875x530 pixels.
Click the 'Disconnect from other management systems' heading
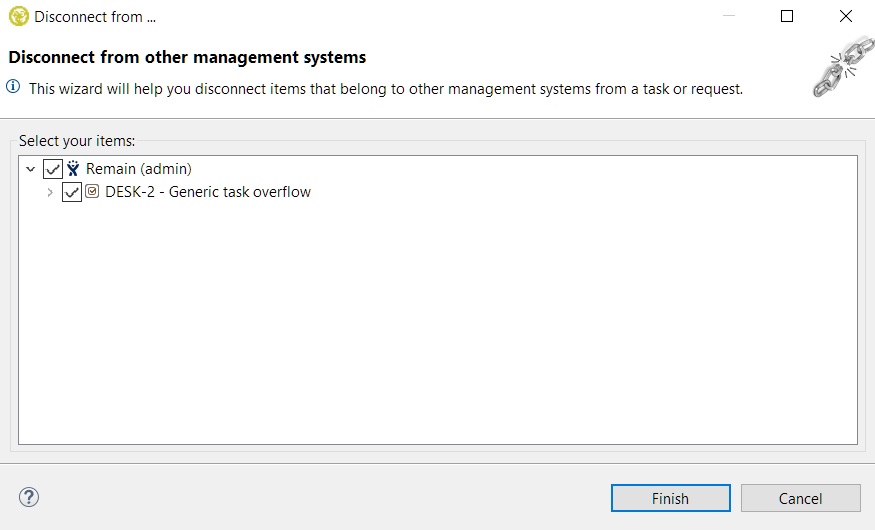coord(187,57)
